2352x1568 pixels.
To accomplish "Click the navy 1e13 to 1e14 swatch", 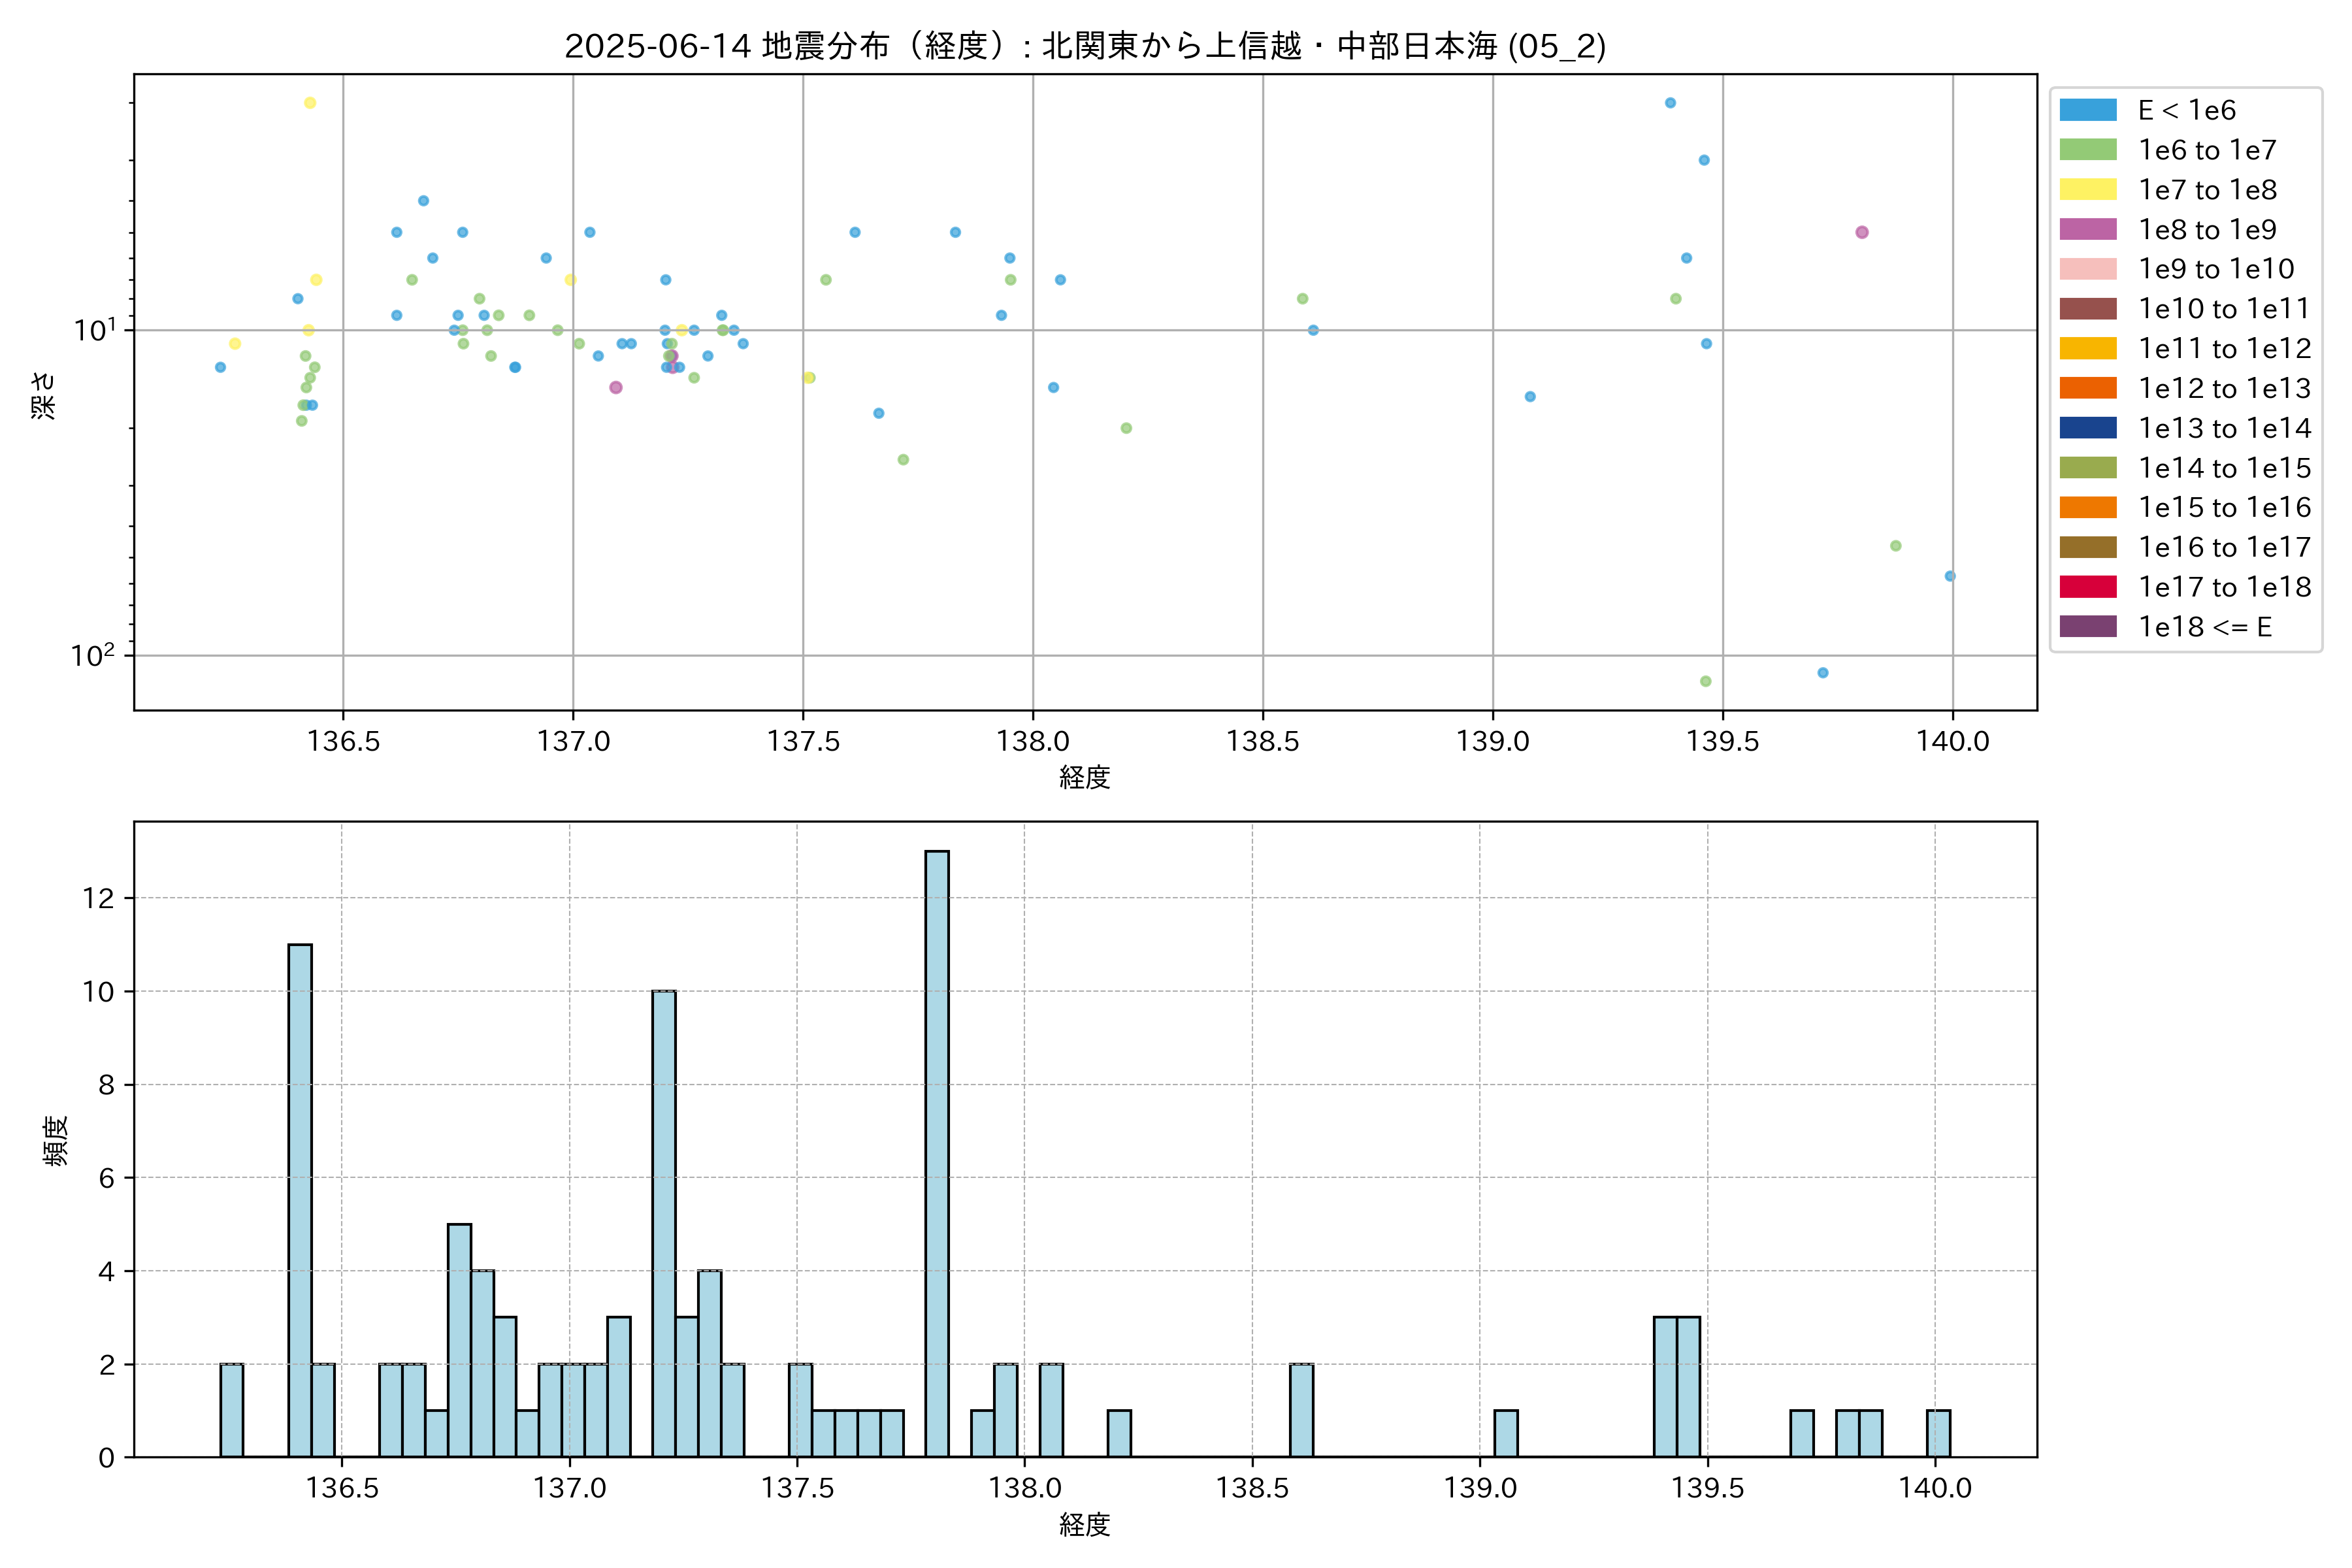I will tap(2088, 428).
